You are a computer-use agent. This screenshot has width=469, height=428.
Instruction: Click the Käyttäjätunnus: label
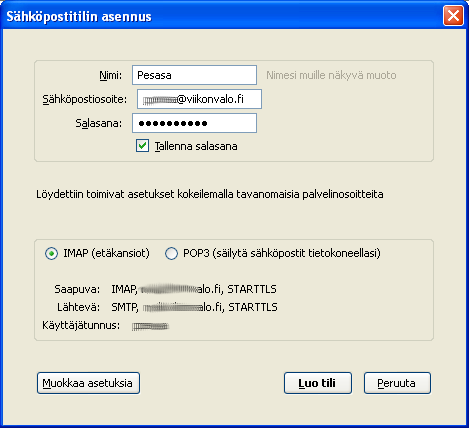click(81, 325)
